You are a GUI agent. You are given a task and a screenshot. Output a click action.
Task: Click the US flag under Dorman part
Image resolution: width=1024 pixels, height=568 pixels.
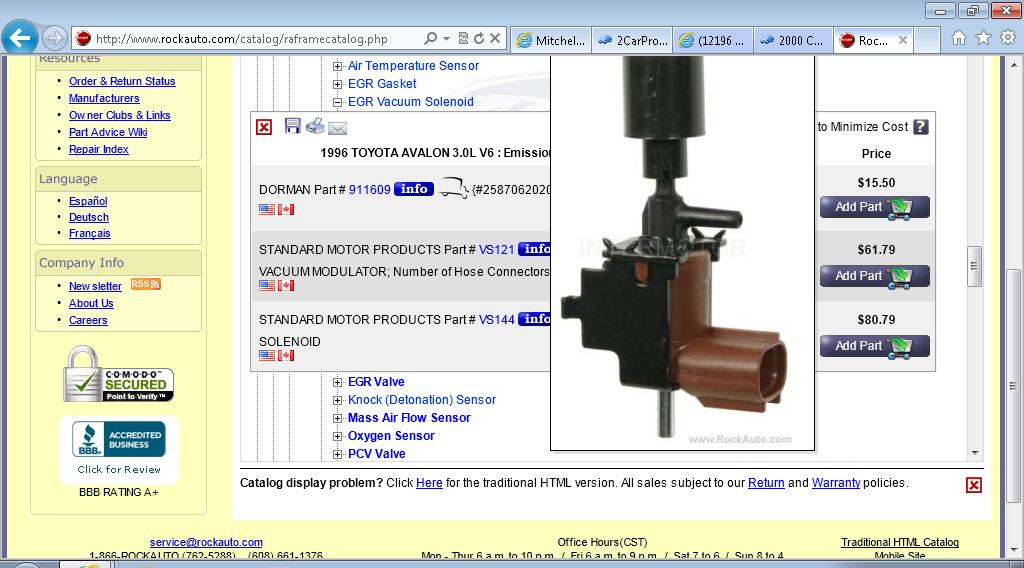tap(267, 210)
